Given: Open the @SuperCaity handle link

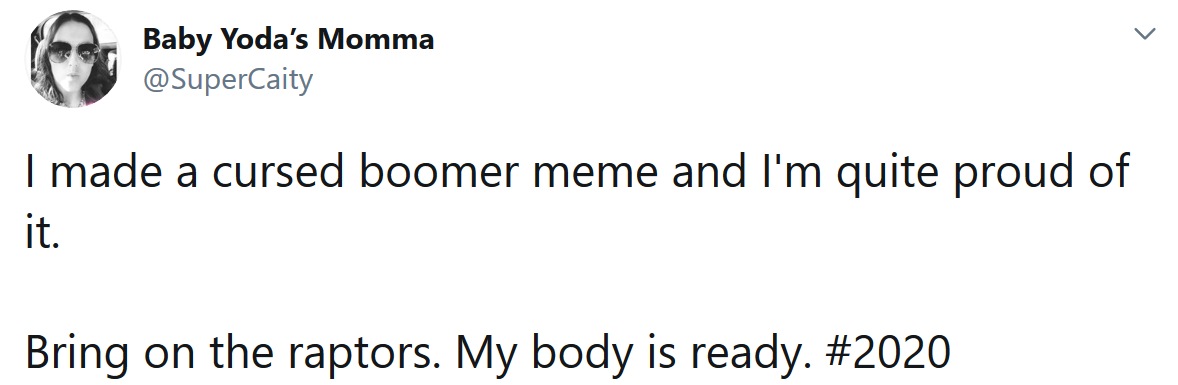Looking at the screenshot, I should coord(228,78).
